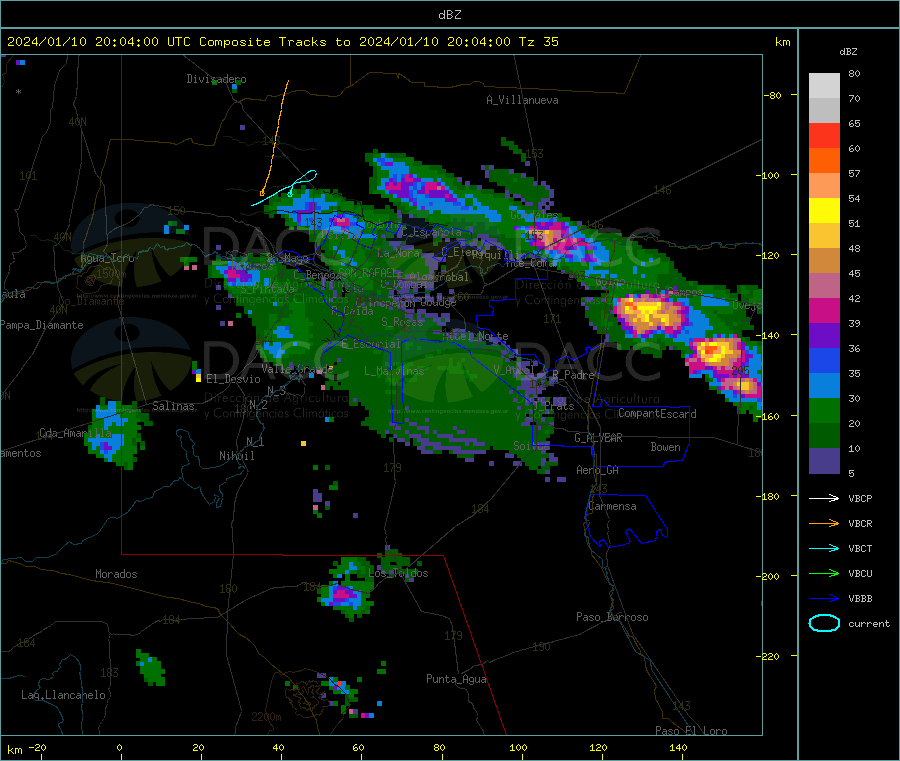The height and width of the screenshot is (761, 900).
Task: Click the white VBCP arrow legend icon
Action: point(824,498)
